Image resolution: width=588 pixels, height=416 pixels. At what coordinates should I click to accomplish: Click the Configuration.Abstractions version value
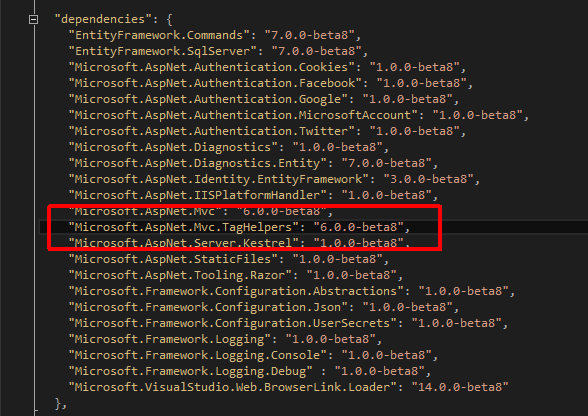point(464,291)
